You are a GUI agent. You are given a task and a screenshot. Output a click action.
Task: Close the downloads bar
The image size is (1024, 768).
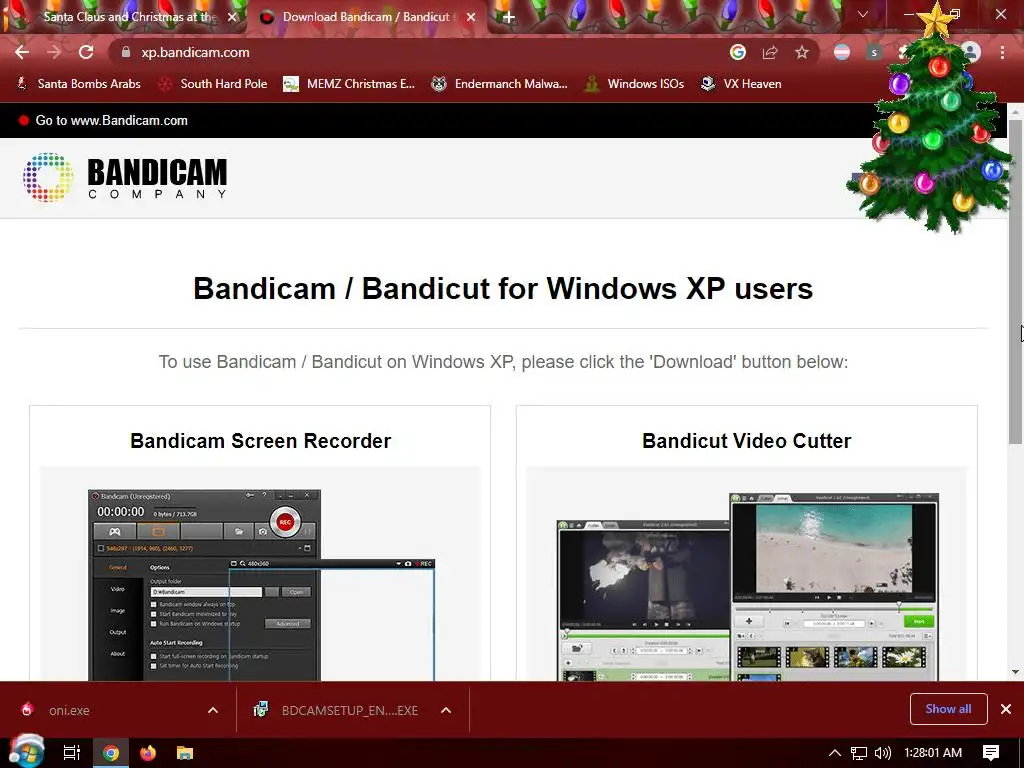tap(1006, 709)
